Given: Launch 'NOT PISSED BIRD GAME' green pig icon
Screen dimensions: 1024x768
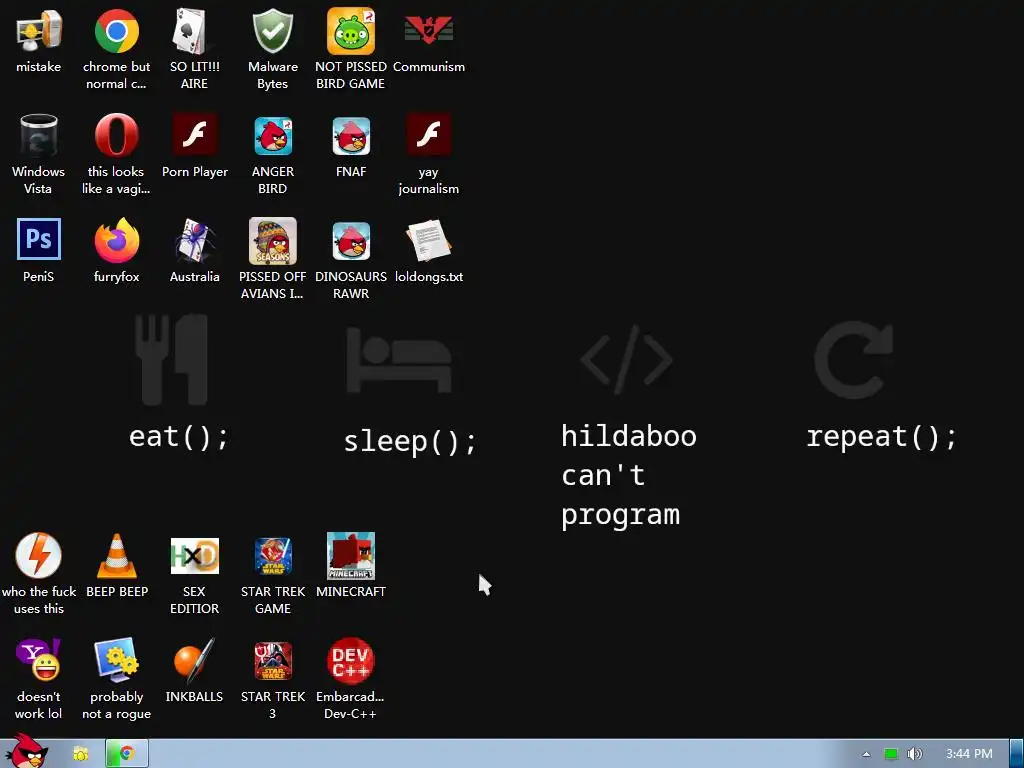Looking at the screenshot, I should pyautogui.click(x=351, y=31).
